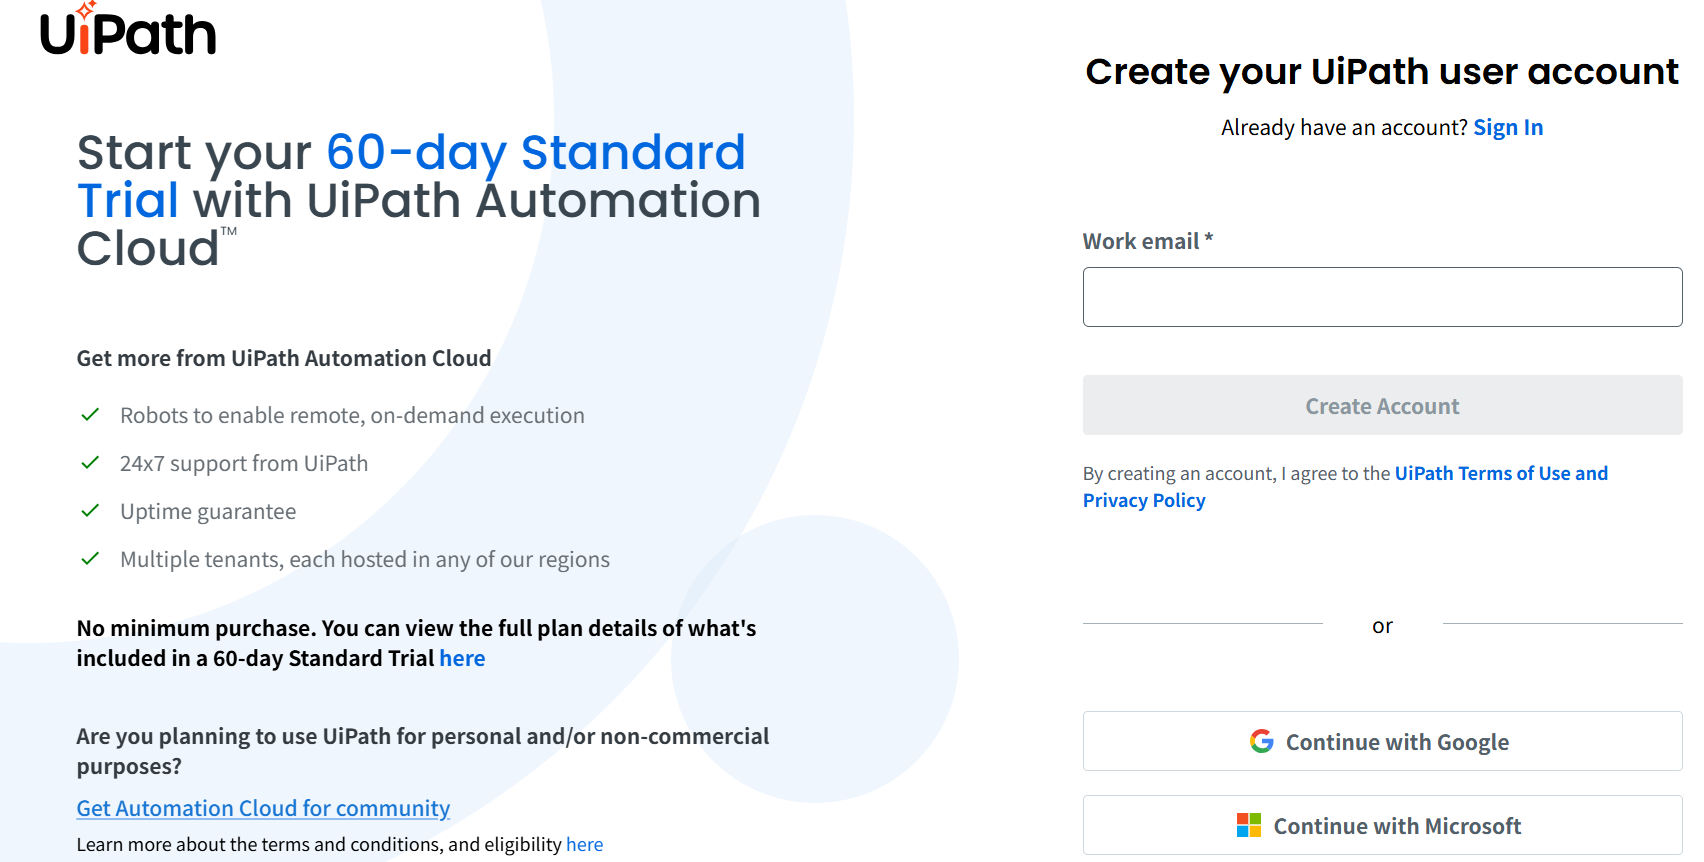The image size is (1704, 862).
Task: Click the '60-day Standard' heading text
Action: pyautogui.click(x=535, y=153)
